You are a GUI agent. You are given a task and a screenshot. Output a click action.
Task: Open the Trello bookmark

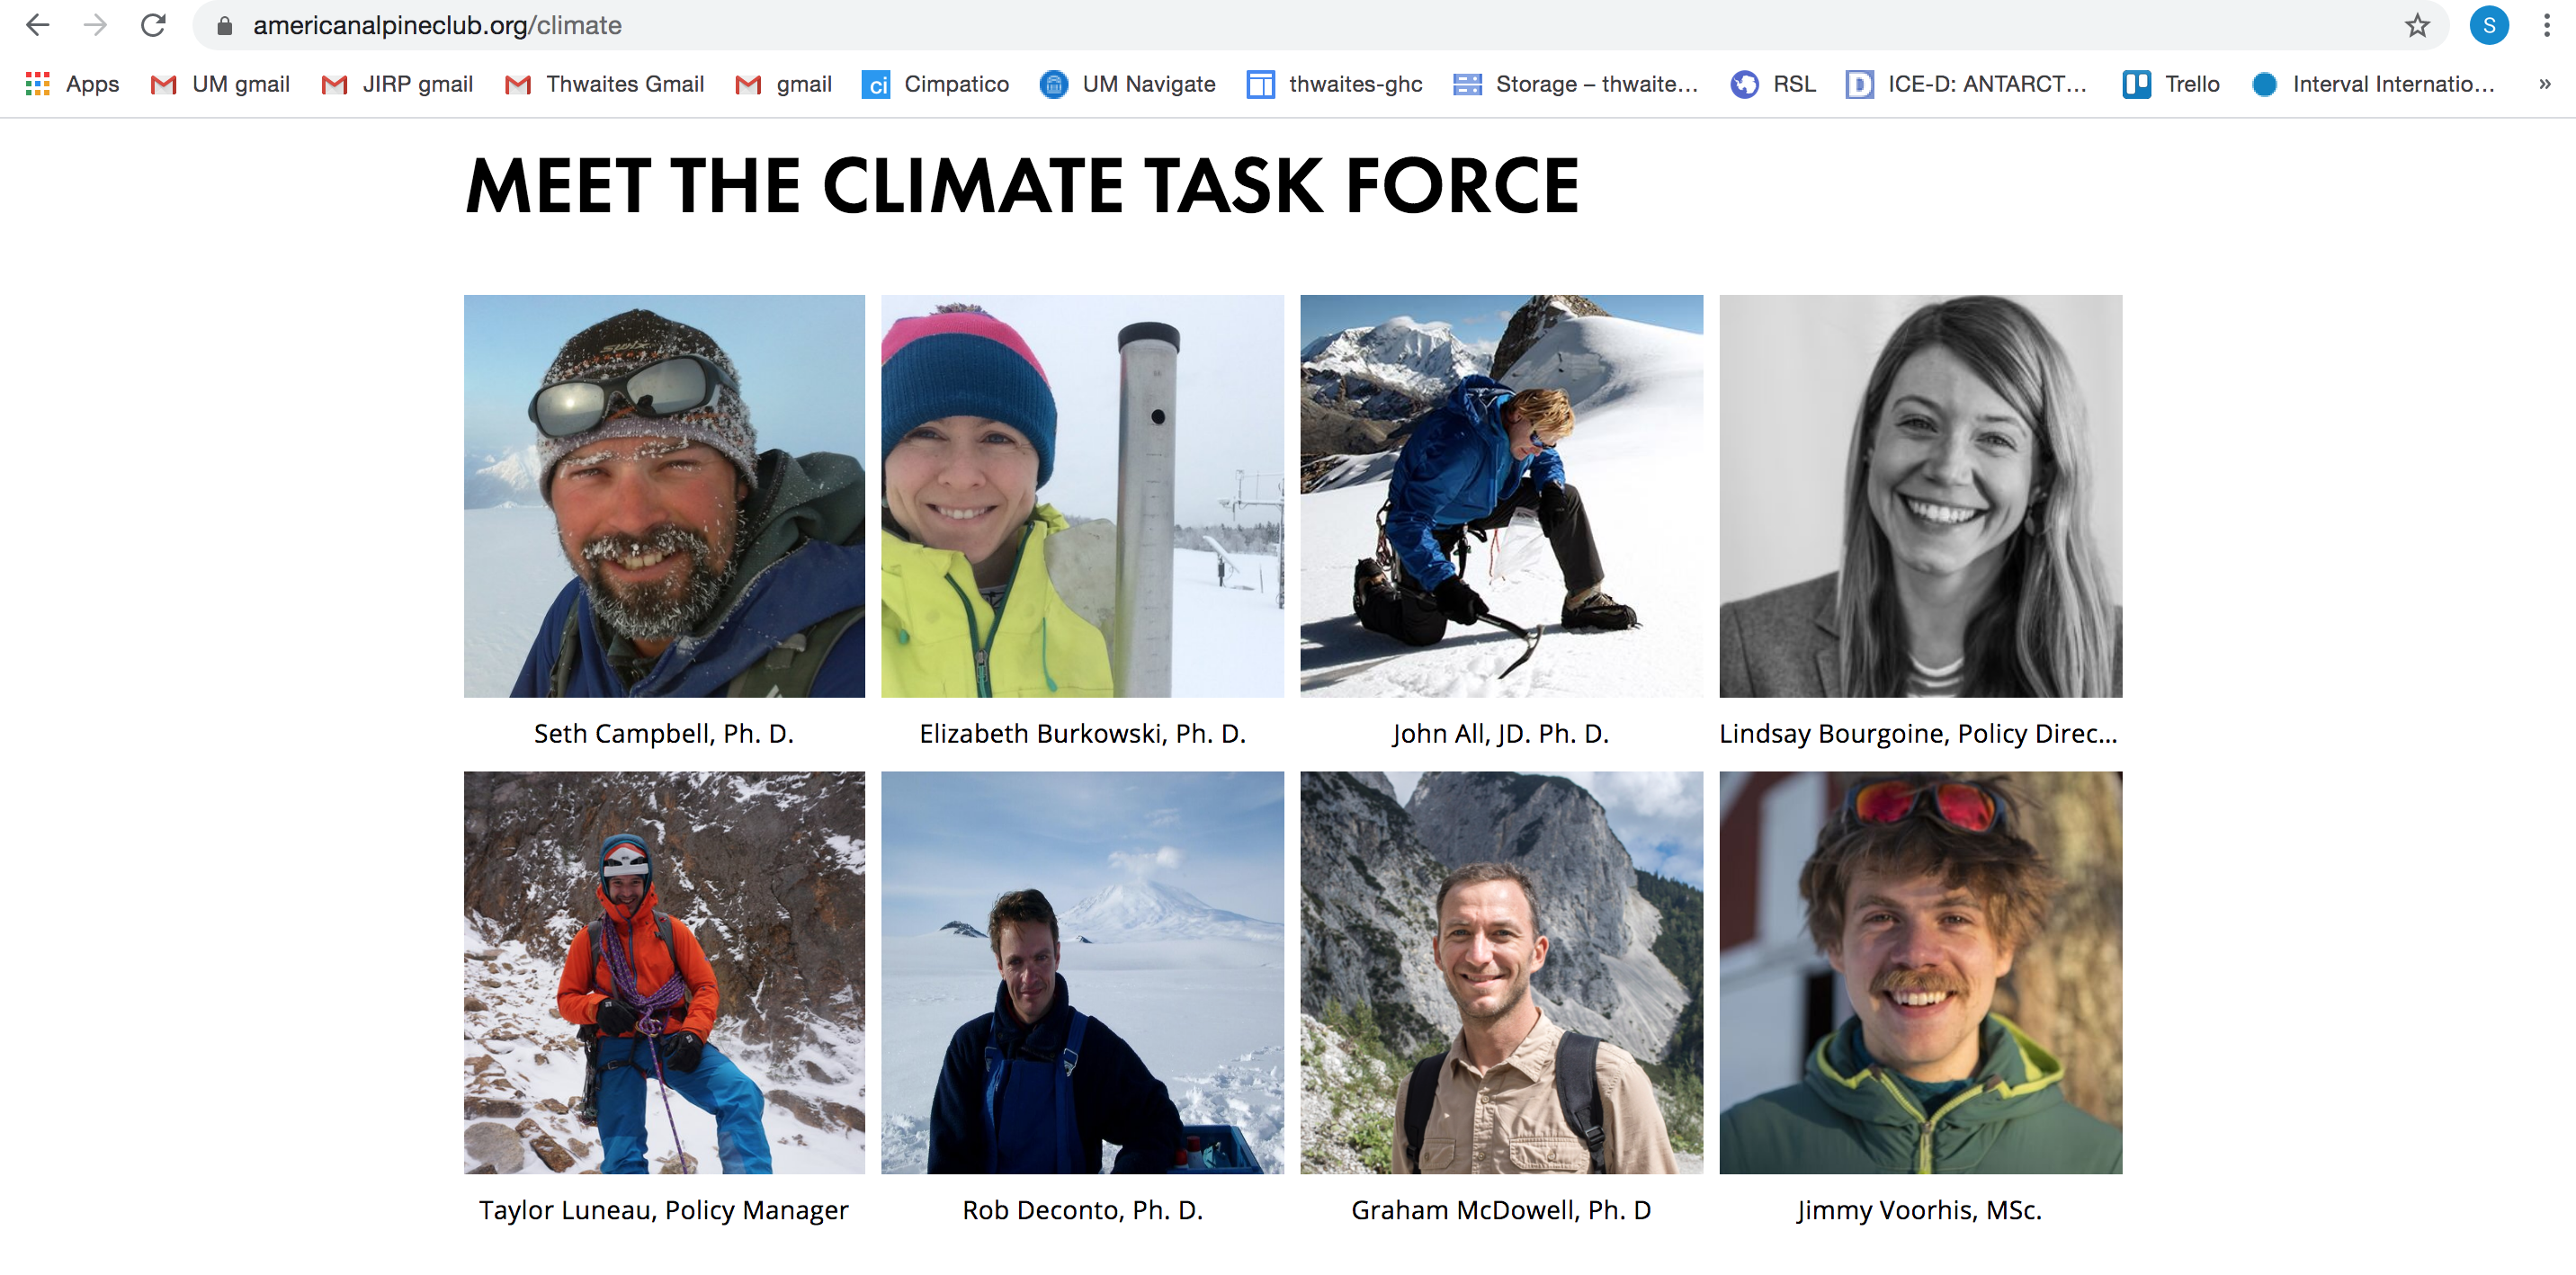pos(2171,84)
